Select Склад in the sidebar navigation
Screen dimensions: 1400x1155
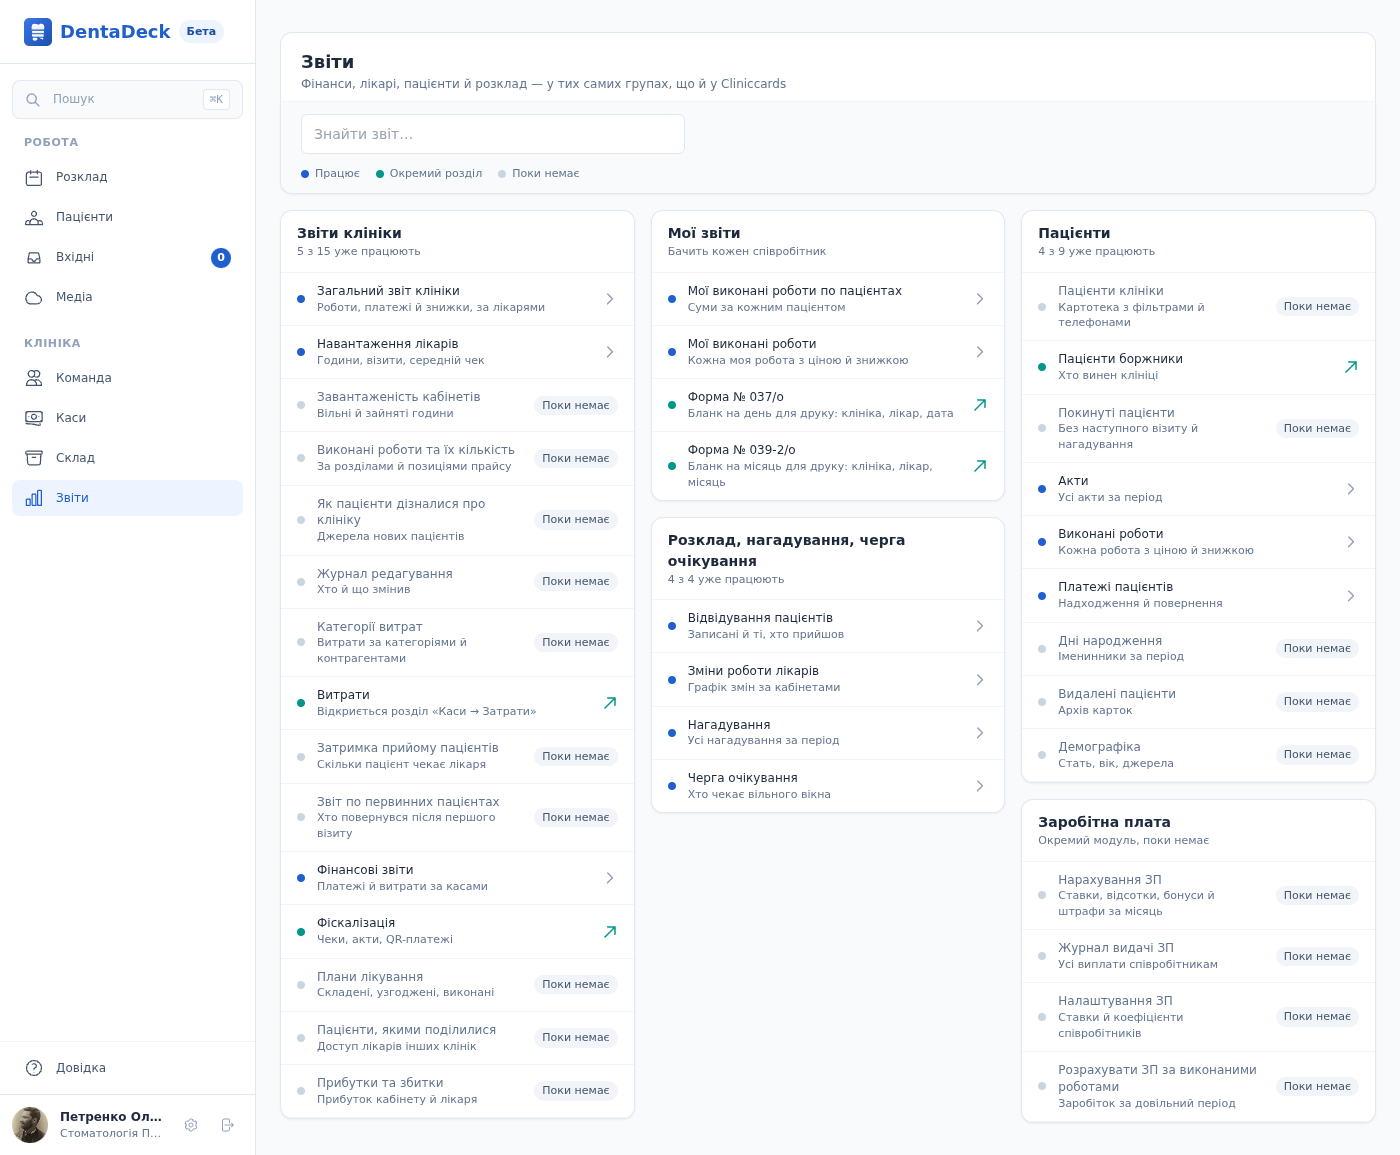tap(127, 458)
